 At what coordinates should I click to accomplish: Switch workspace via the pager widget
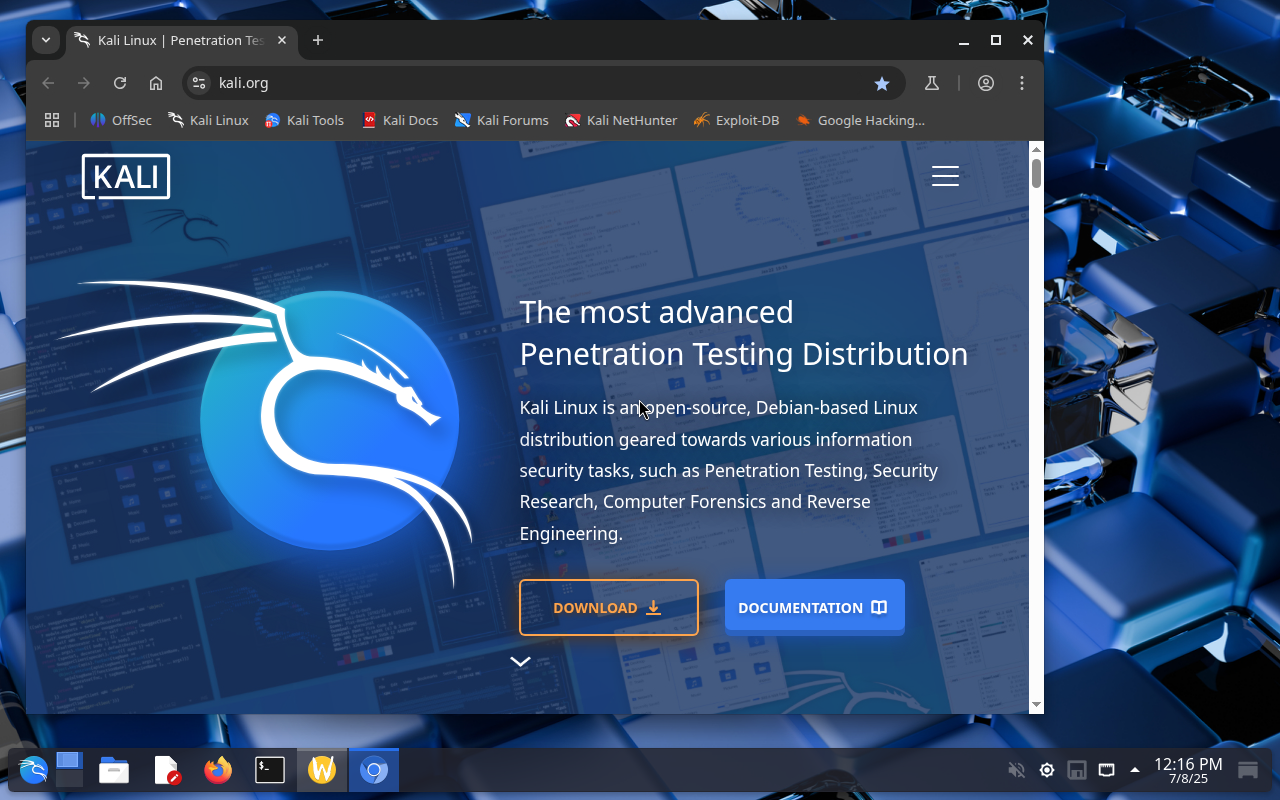pyautogui.click(x=69, y=770)
